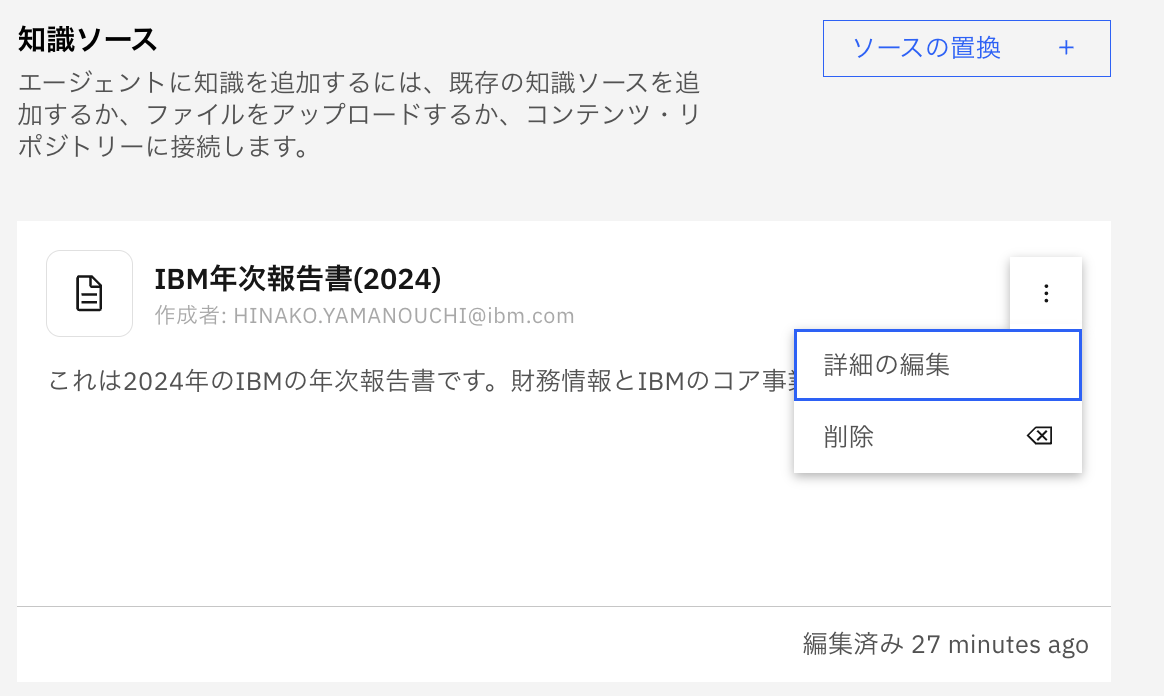Image resolution: width=1164 pixels, height=696 pixels.
Task: Open the three-dot overflow menu
Action: click(x=1046, y=293)
